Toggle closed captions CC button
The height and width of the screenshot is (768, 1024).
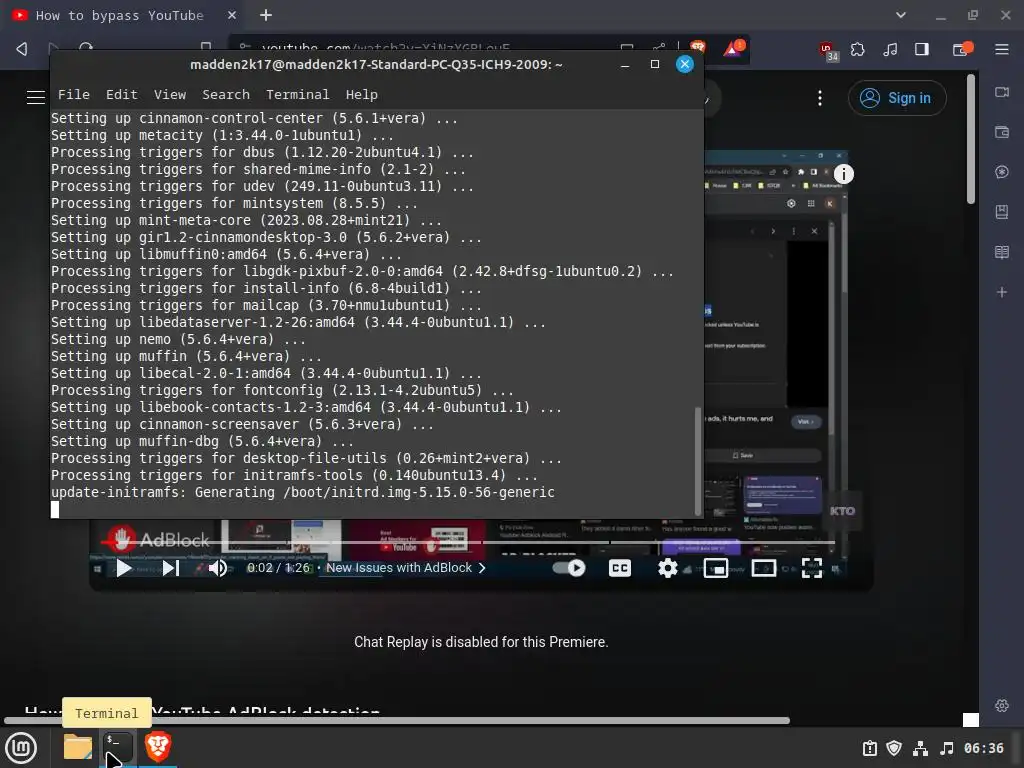pyautogui.click(x=619, y=568)
